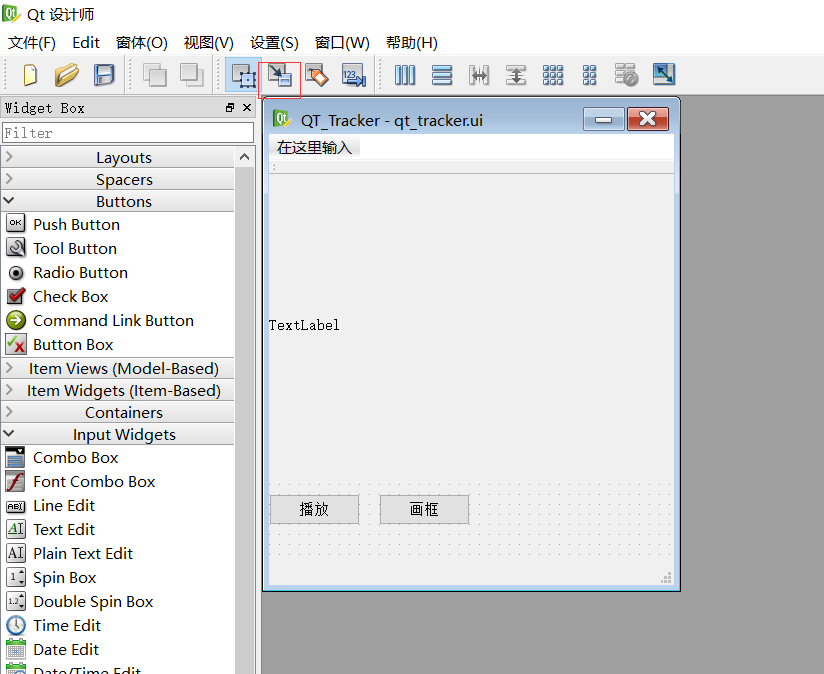Collapse the Buttons category

[x=118, y=202]
